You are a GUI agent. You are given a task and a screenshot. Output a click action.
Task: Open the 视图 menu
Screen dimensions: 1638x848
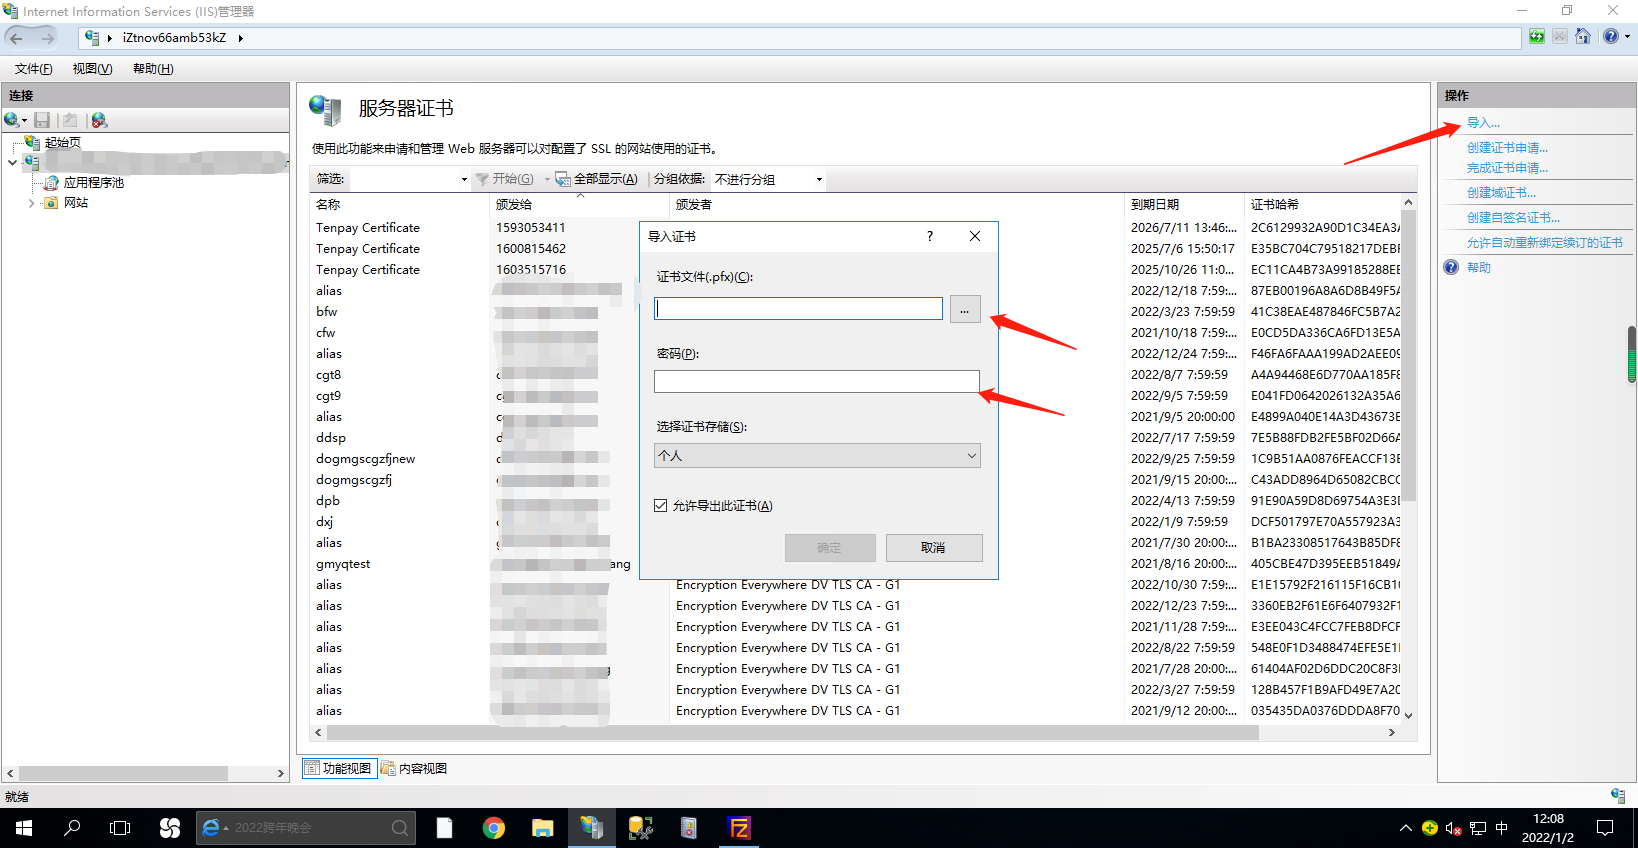[92, 69]
